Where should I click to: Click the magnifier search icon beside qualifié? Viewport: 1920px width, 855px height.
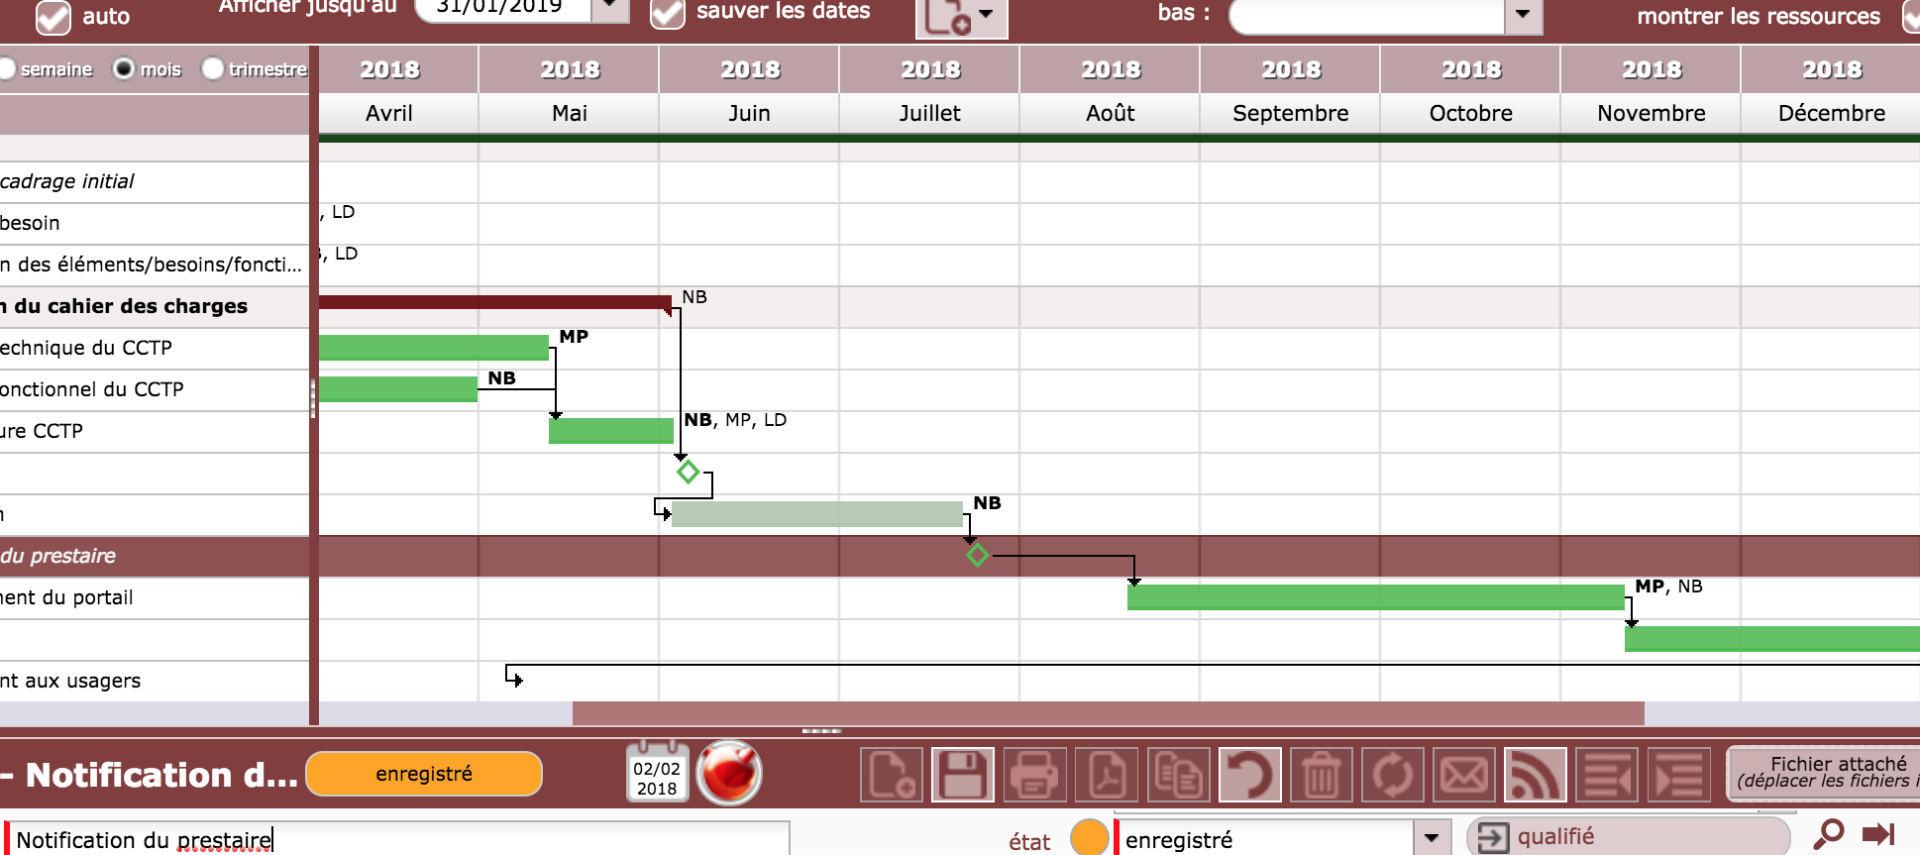click(1829, 835)
